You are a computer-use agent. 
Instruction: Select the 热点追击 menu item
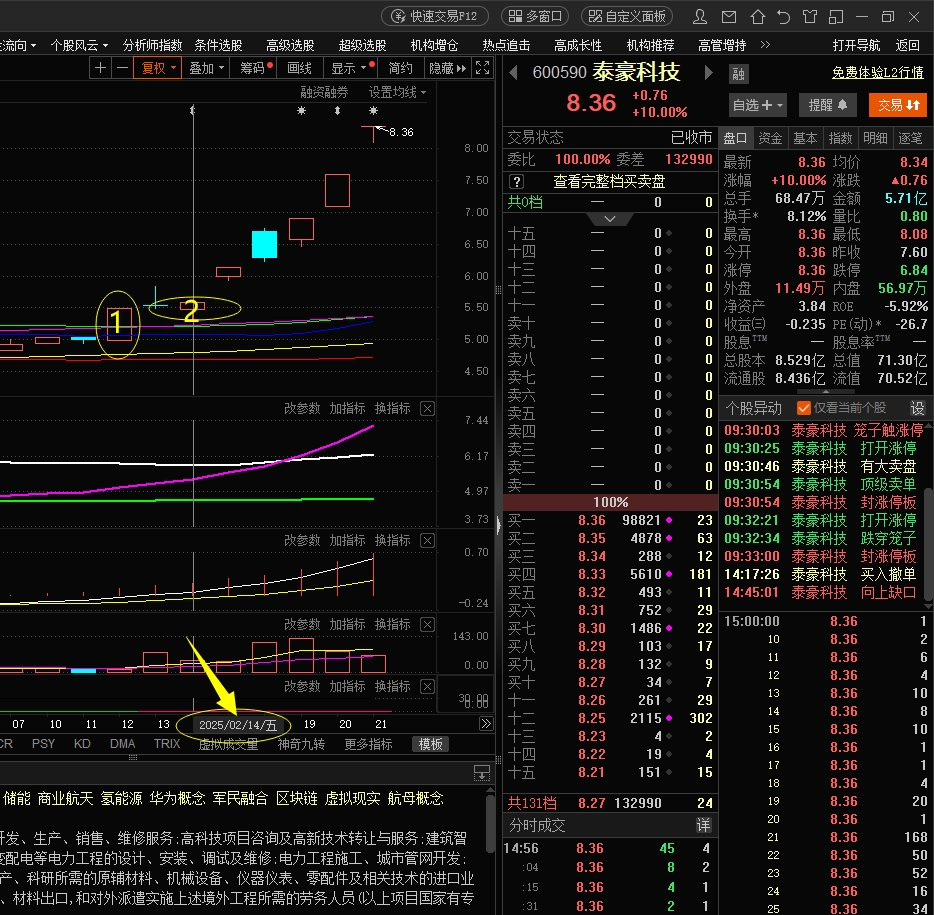[506, 45]
